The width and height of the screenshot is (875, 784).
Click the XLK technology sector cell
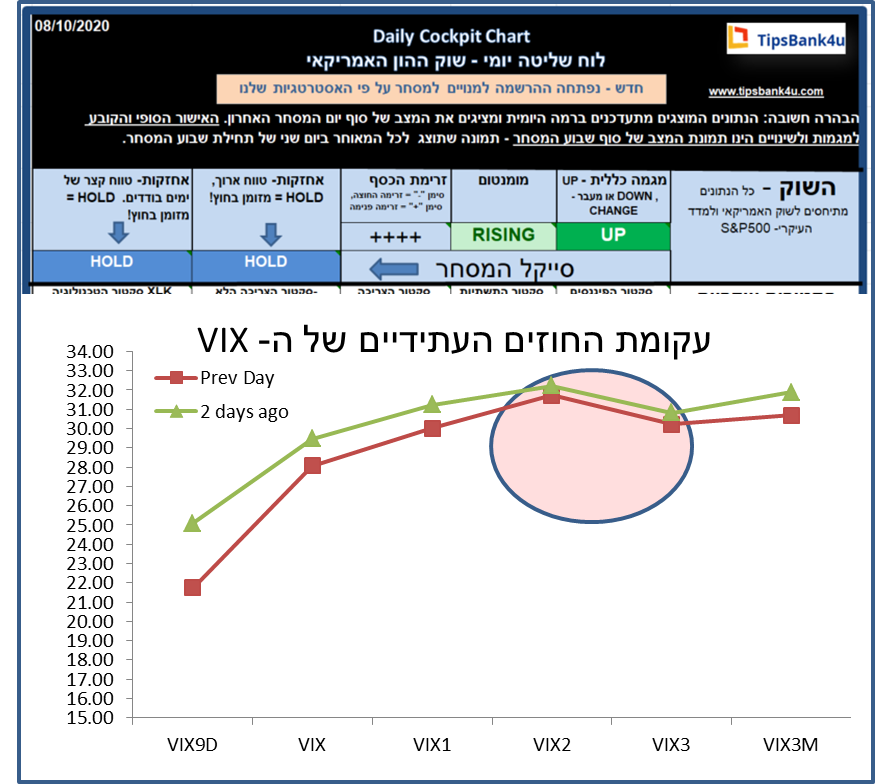[112, 290]
